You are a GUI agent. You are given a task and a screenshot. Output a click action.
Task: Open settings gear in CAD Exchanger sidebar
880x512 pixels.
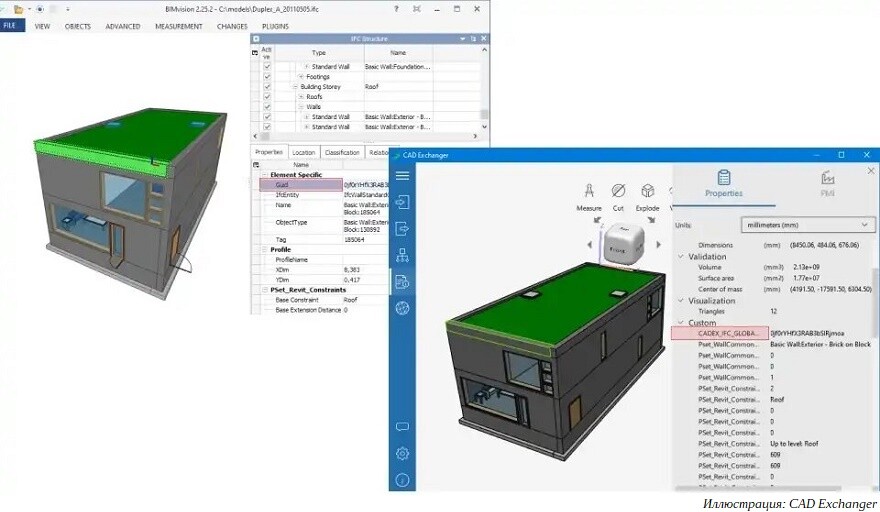coord(402,453)
